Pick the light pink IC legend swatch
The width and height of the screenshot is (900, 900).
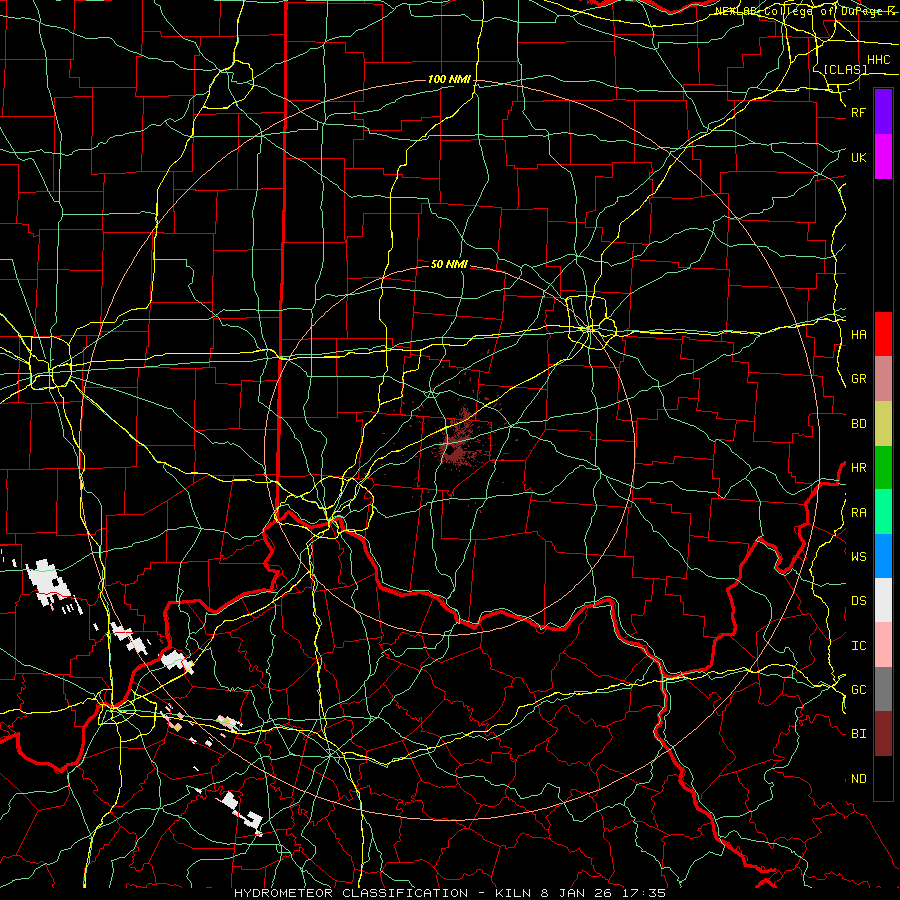883,645
